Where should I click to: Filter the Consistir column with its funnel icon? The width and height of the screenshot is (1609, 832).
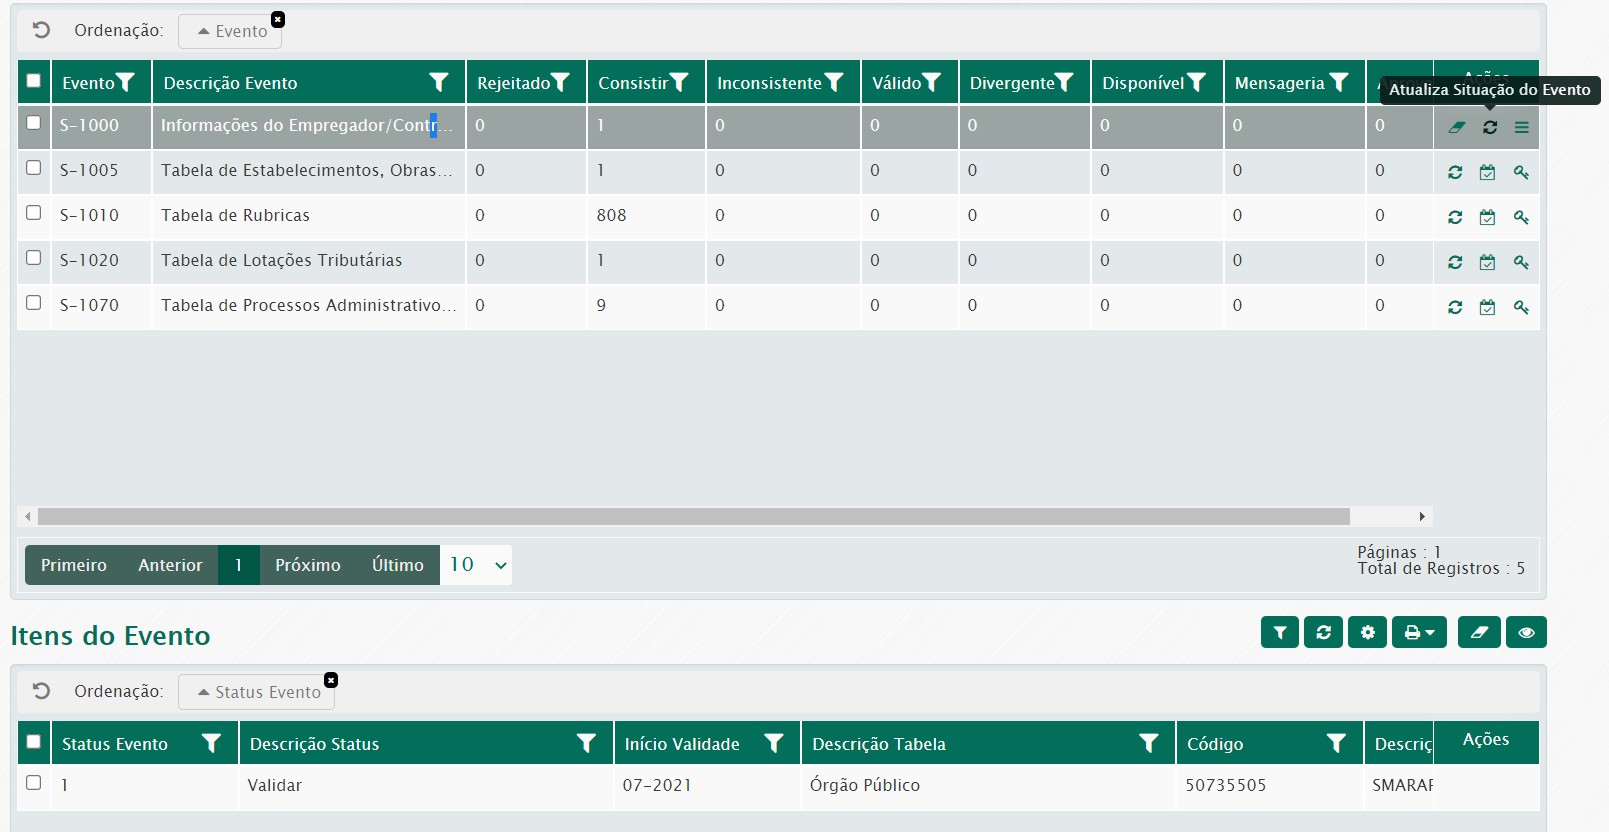pyautogui.click(x=680, y=83)
